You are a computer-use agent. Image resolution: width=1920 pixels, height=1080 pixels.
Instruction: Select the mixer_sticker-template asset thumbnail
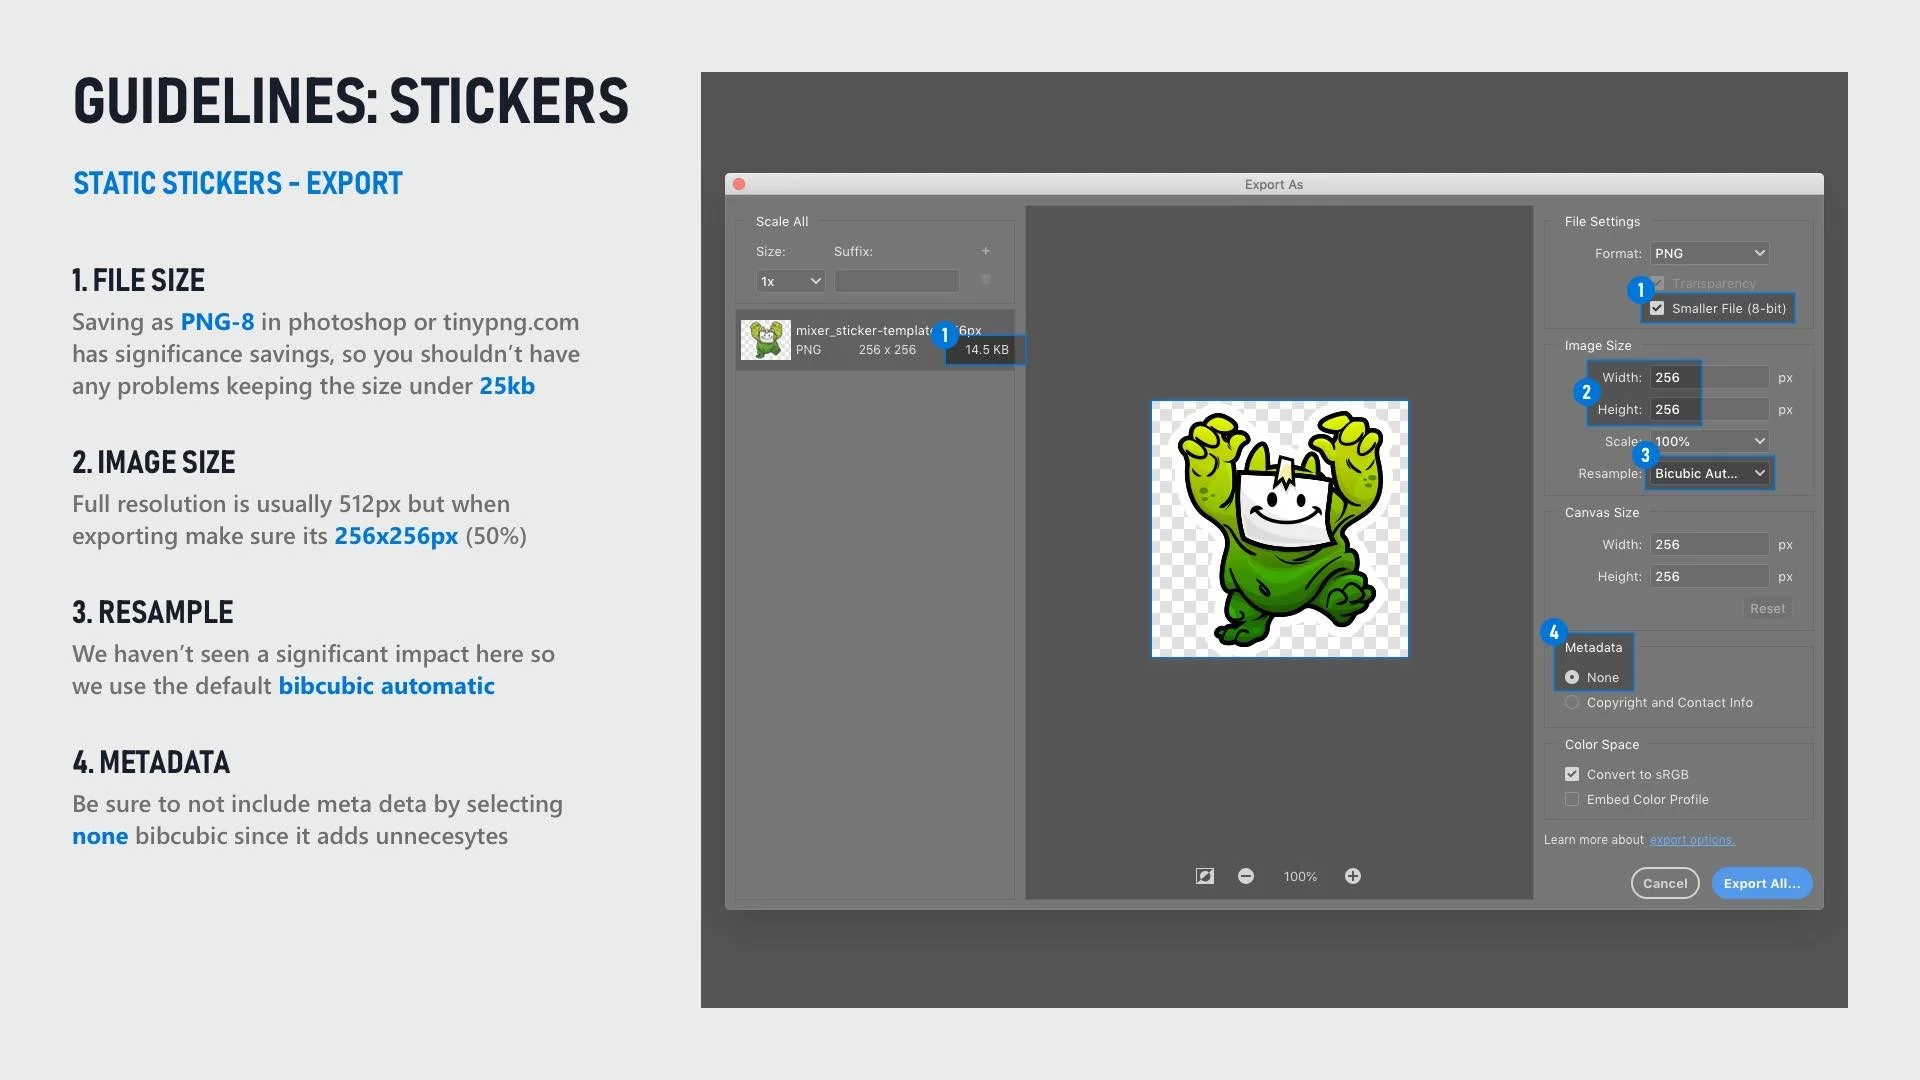[766, 340]
